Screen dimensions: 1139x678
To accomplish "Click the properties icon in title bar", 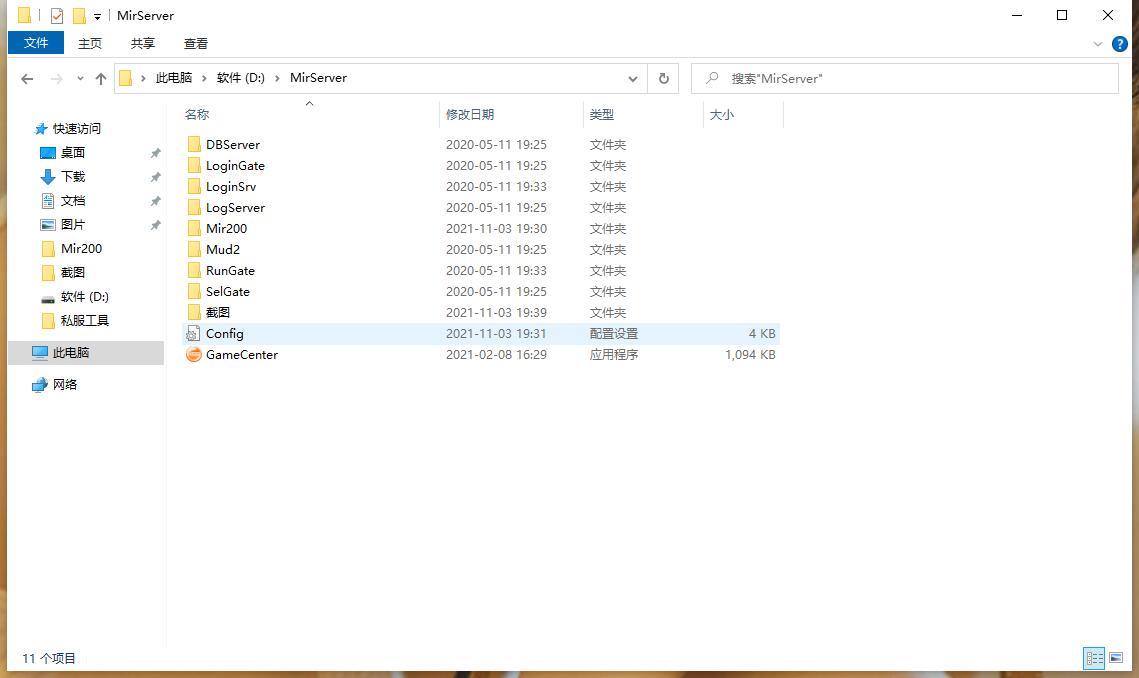I will pos(56,16).
